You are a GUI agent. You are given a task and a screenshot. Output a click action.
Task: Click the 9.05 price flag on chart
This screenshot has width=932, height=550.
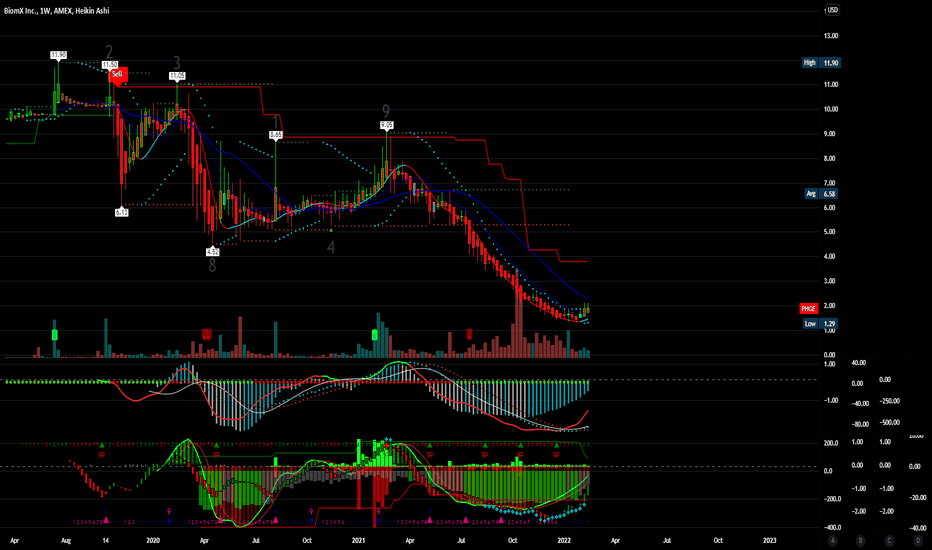pos(387,125)
